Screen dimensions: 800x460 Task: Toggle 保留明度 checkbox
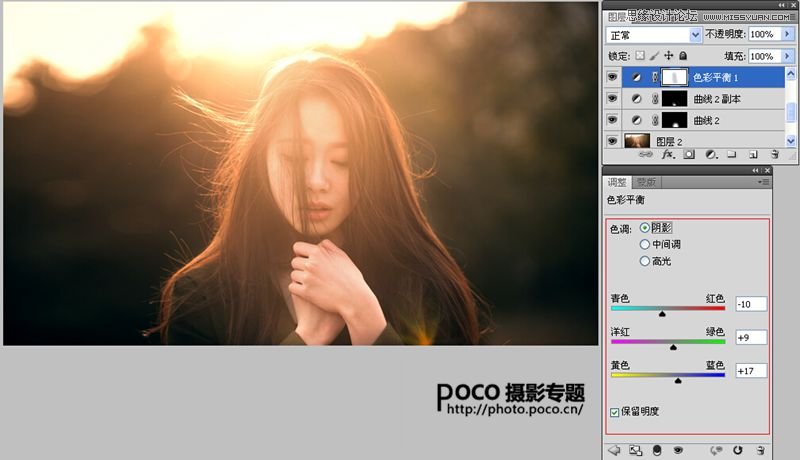615,412
